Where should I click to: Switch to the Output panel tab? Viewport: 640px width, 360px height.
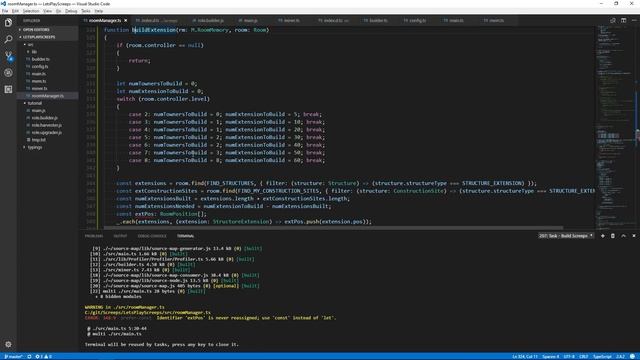point(120,236)
